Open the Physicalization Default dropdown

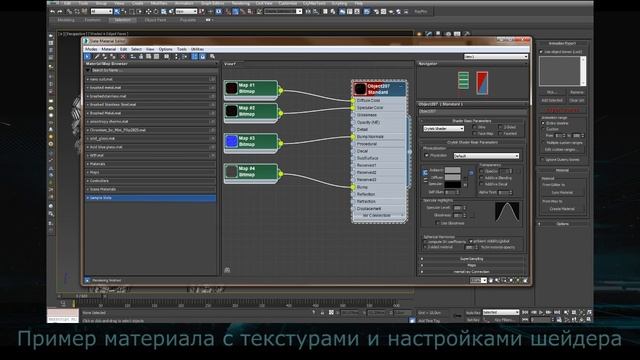[486, 156]
